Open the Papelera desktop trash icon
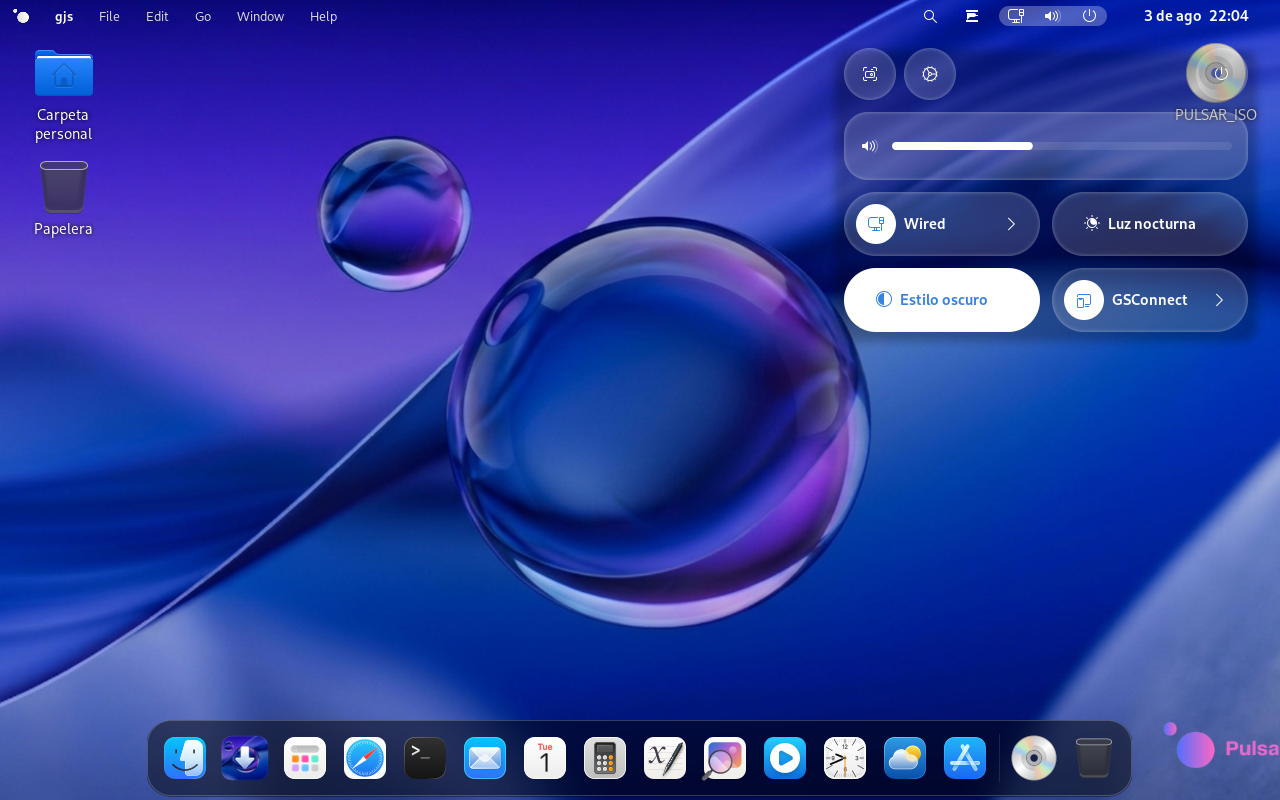The width and height of the screenshot is (1280, 800). click(64, 199)
